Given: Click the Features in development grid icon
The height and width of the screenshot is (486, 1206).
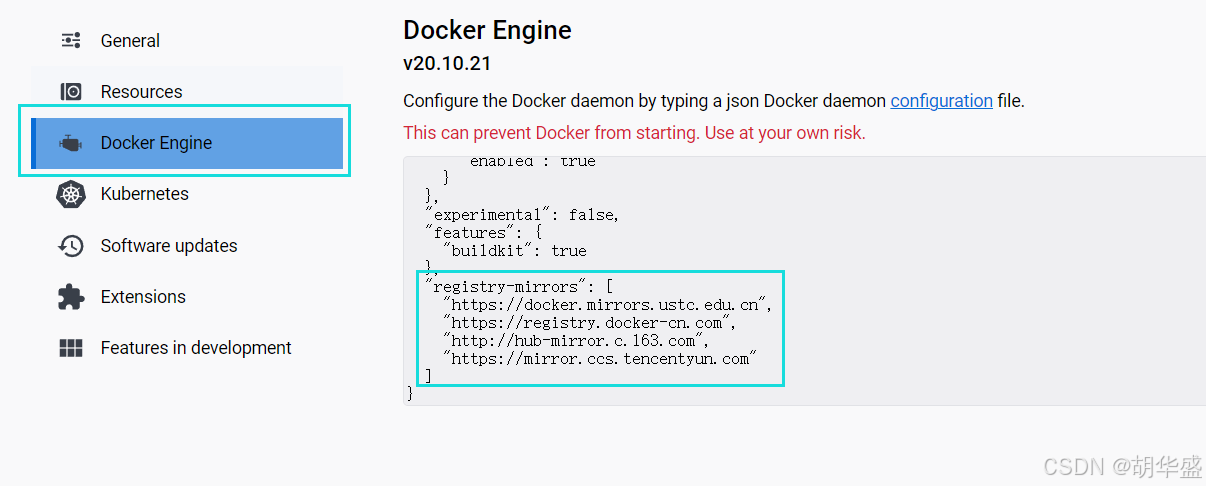Looking at the screenshot, I should [x=71, y=348].
